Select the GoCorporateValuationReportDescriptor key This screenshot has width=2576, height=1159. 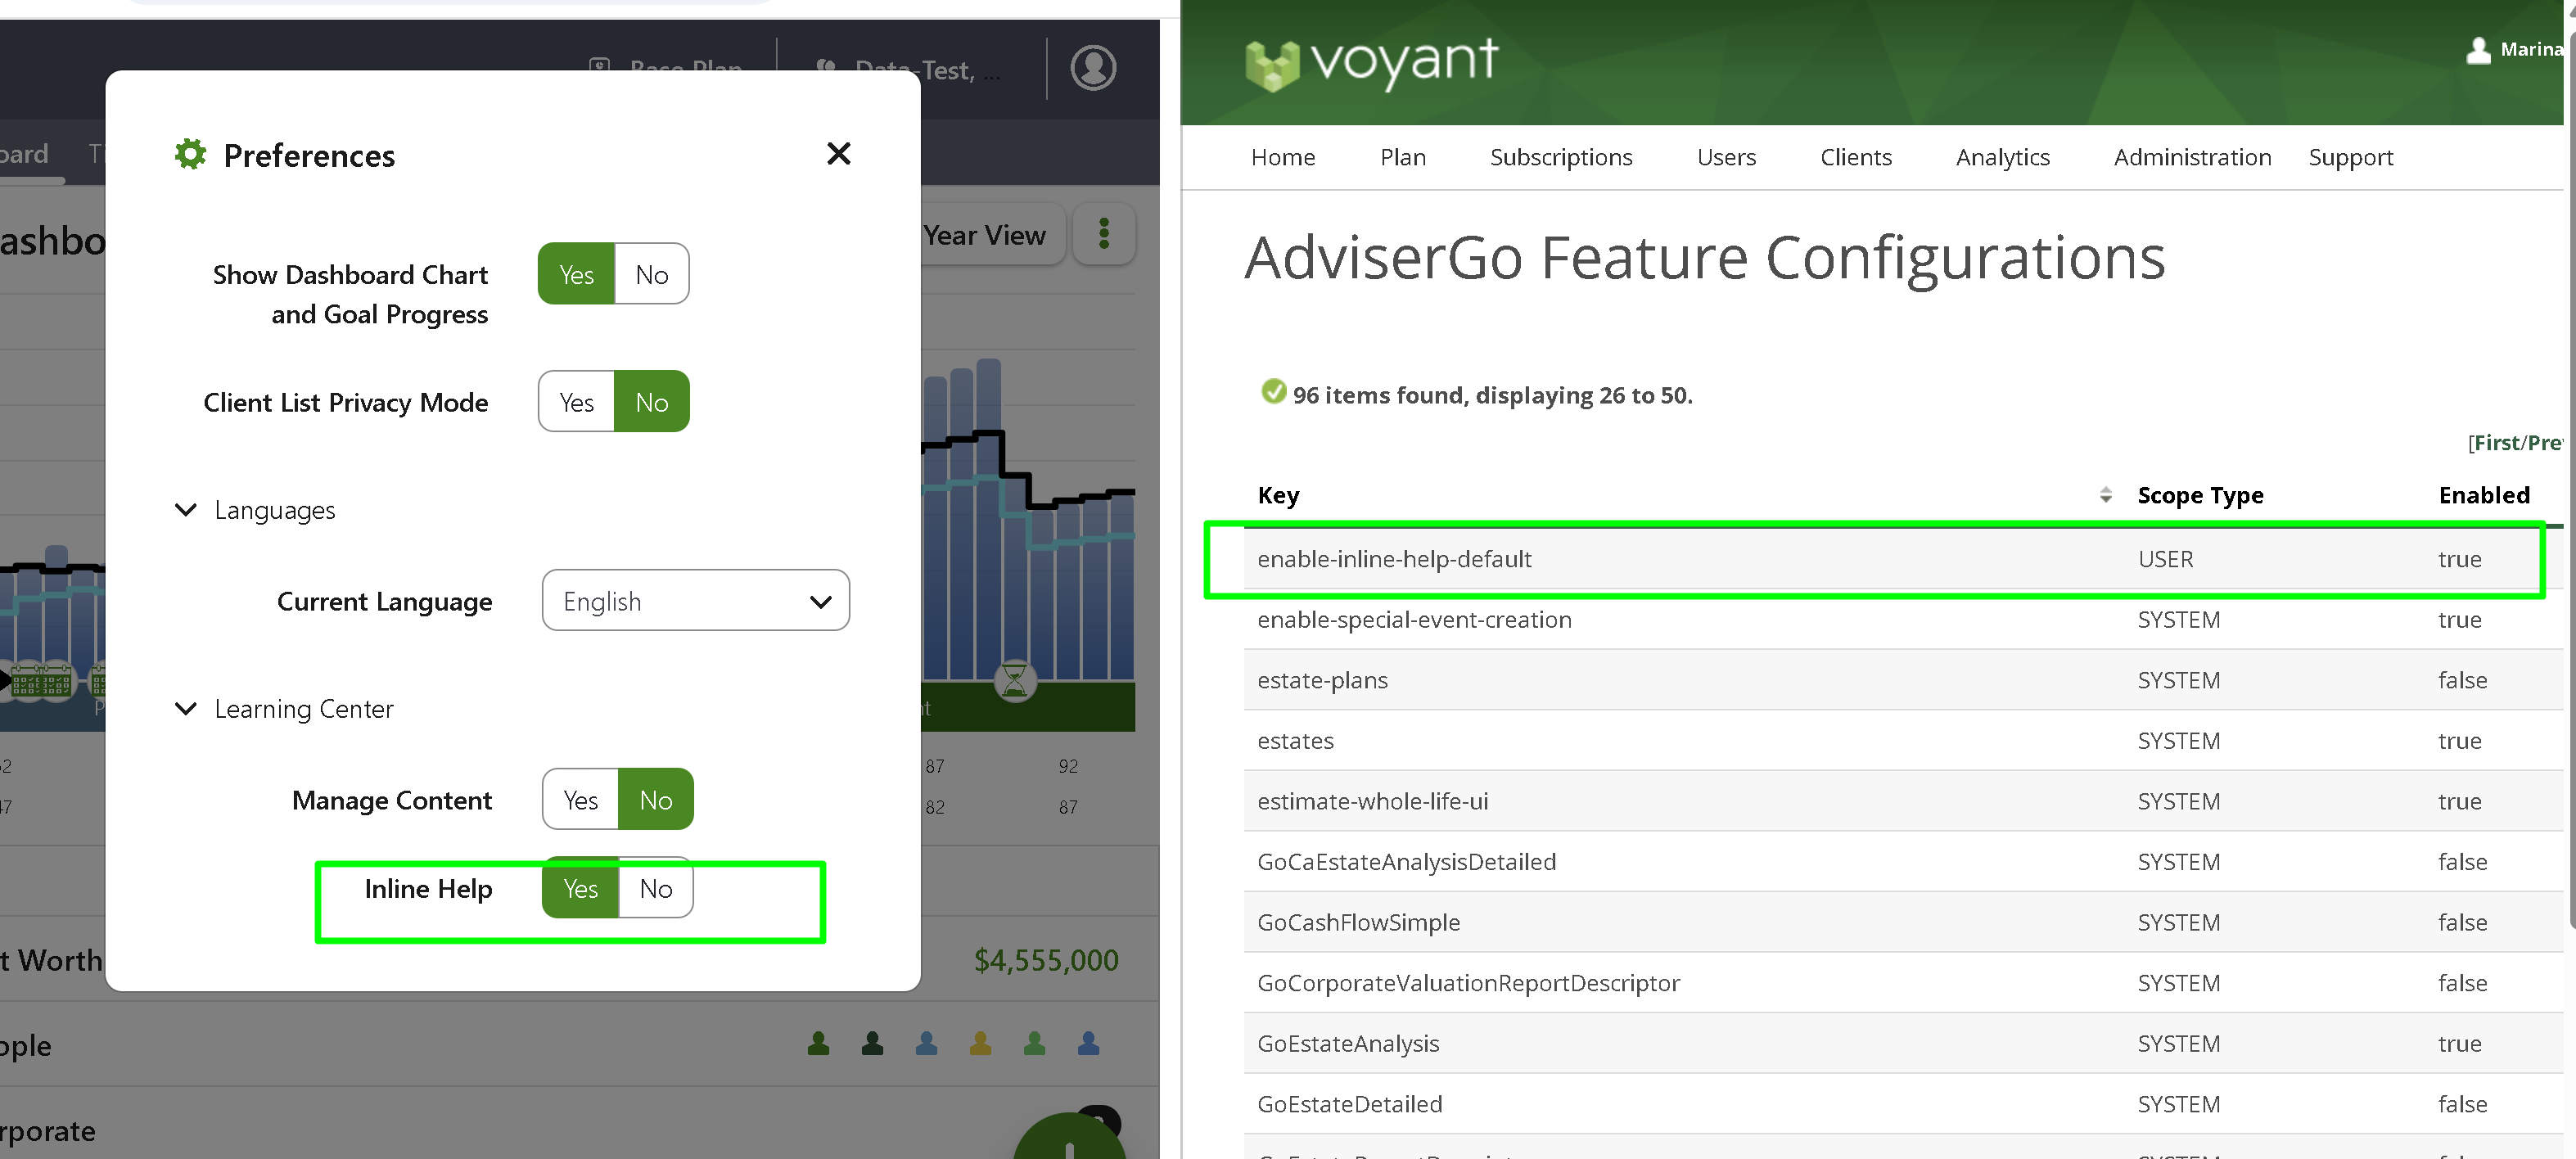point(1468,983)
